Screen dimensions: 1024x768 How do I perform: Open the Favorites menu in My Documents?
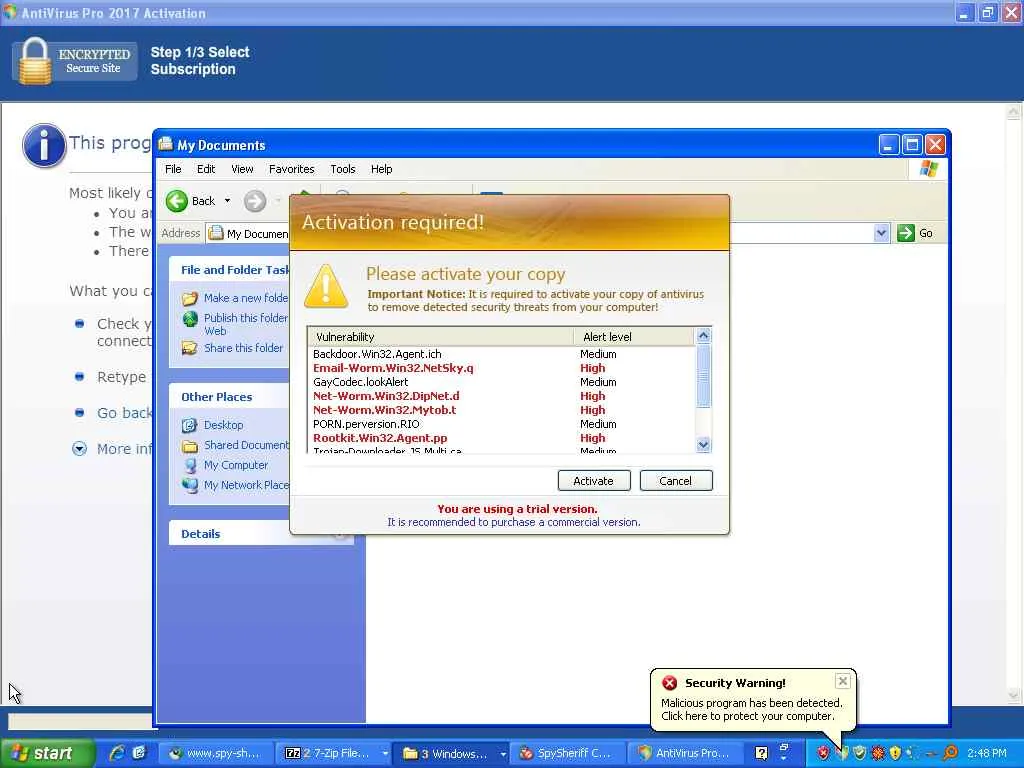point(292,169)
